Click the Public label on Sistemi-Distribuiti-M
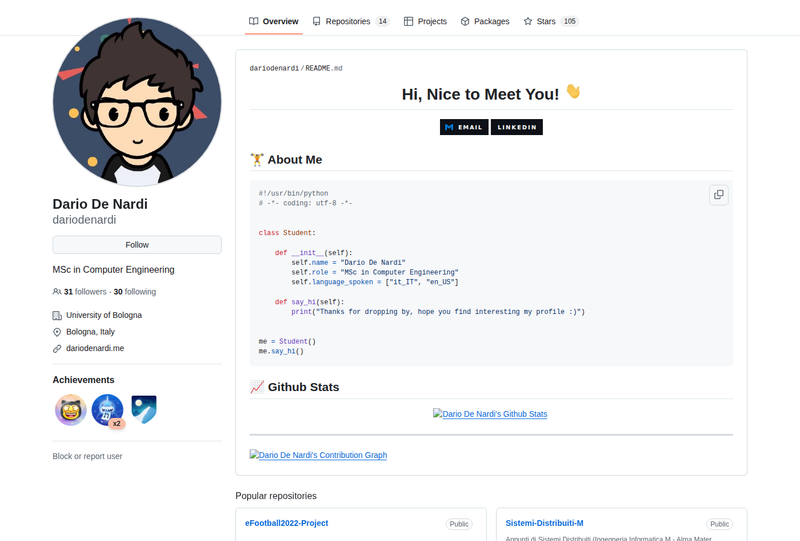 click(x=719, y=524)
